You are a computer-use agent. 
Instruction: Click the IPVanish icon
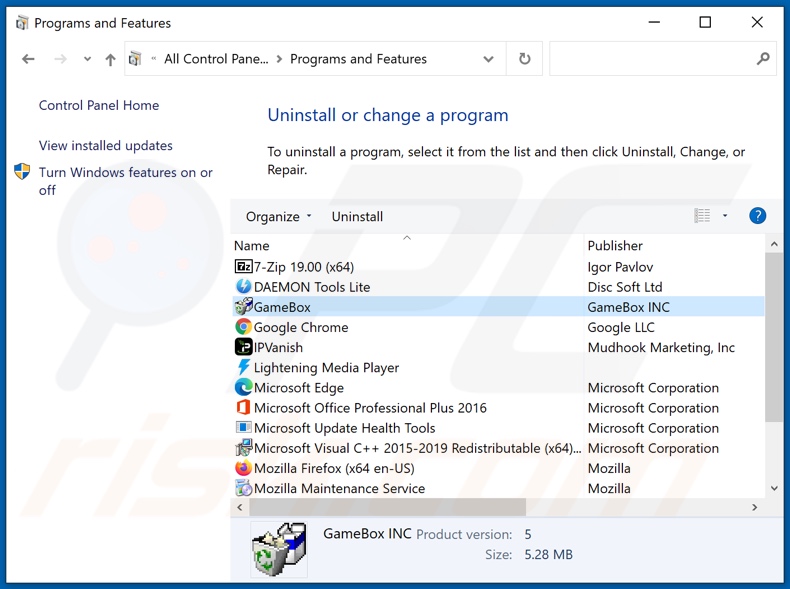coord(243,347)
